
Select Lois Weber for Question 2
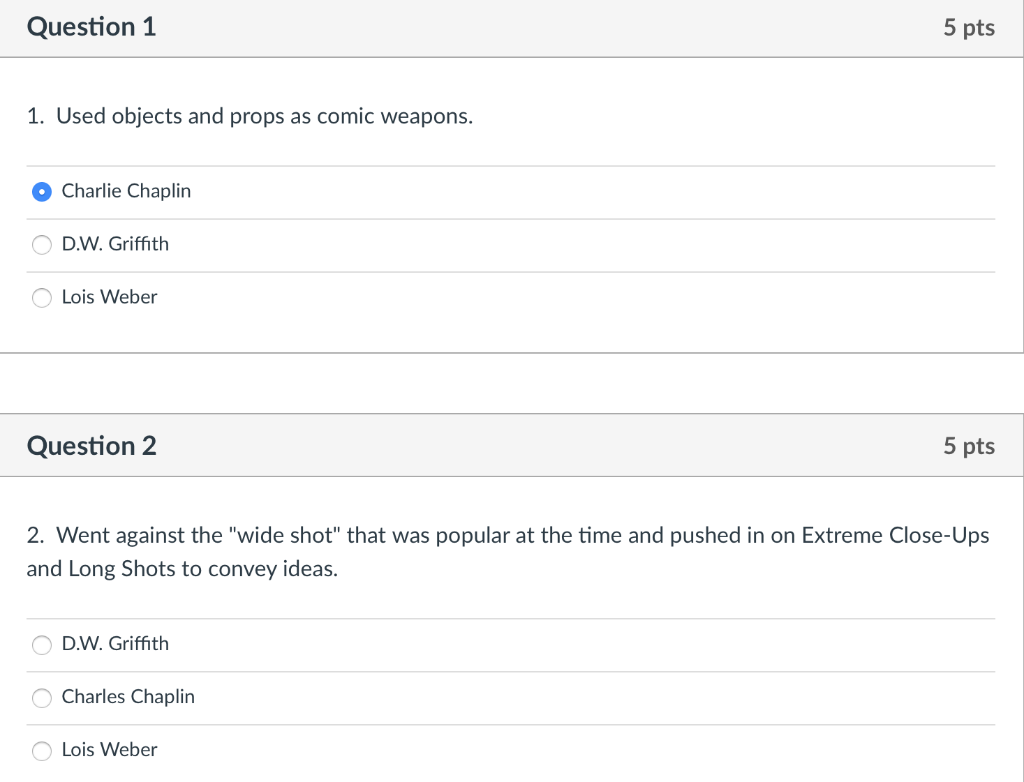click(x=42, y=750)
